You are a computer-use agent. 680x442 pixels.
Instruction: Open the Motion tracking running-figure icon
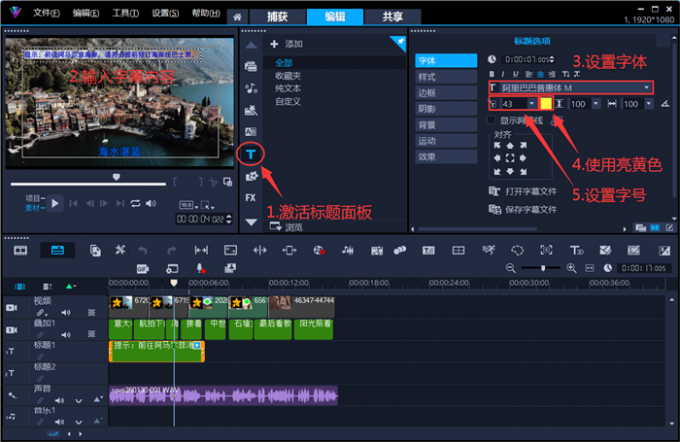pos(488,250)
